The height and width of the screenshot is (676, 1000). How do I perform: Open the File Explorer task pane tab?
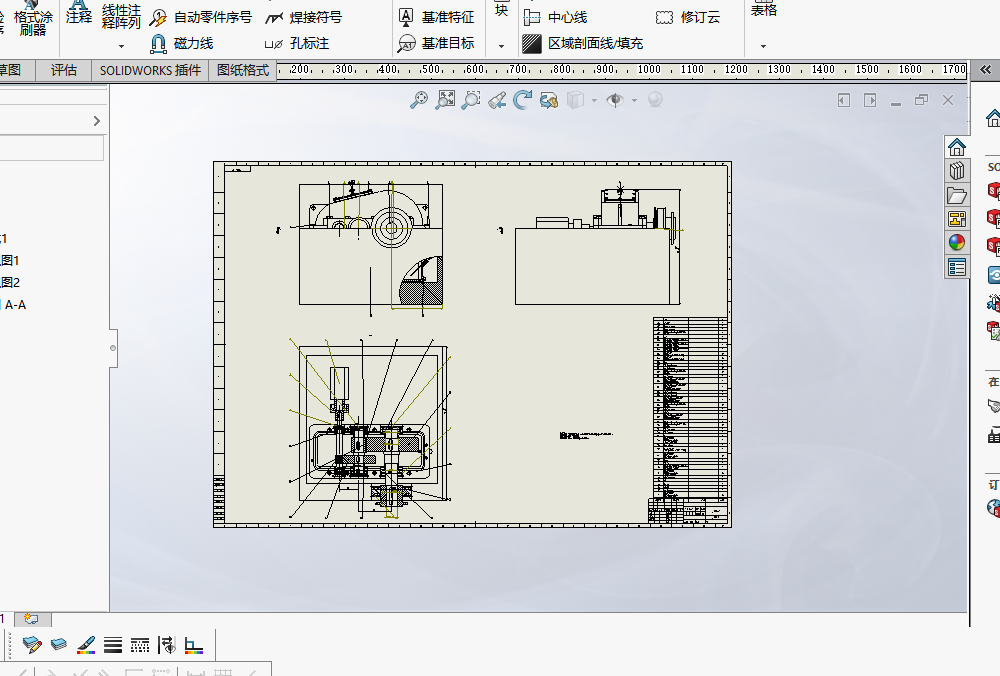pos(957,195)
